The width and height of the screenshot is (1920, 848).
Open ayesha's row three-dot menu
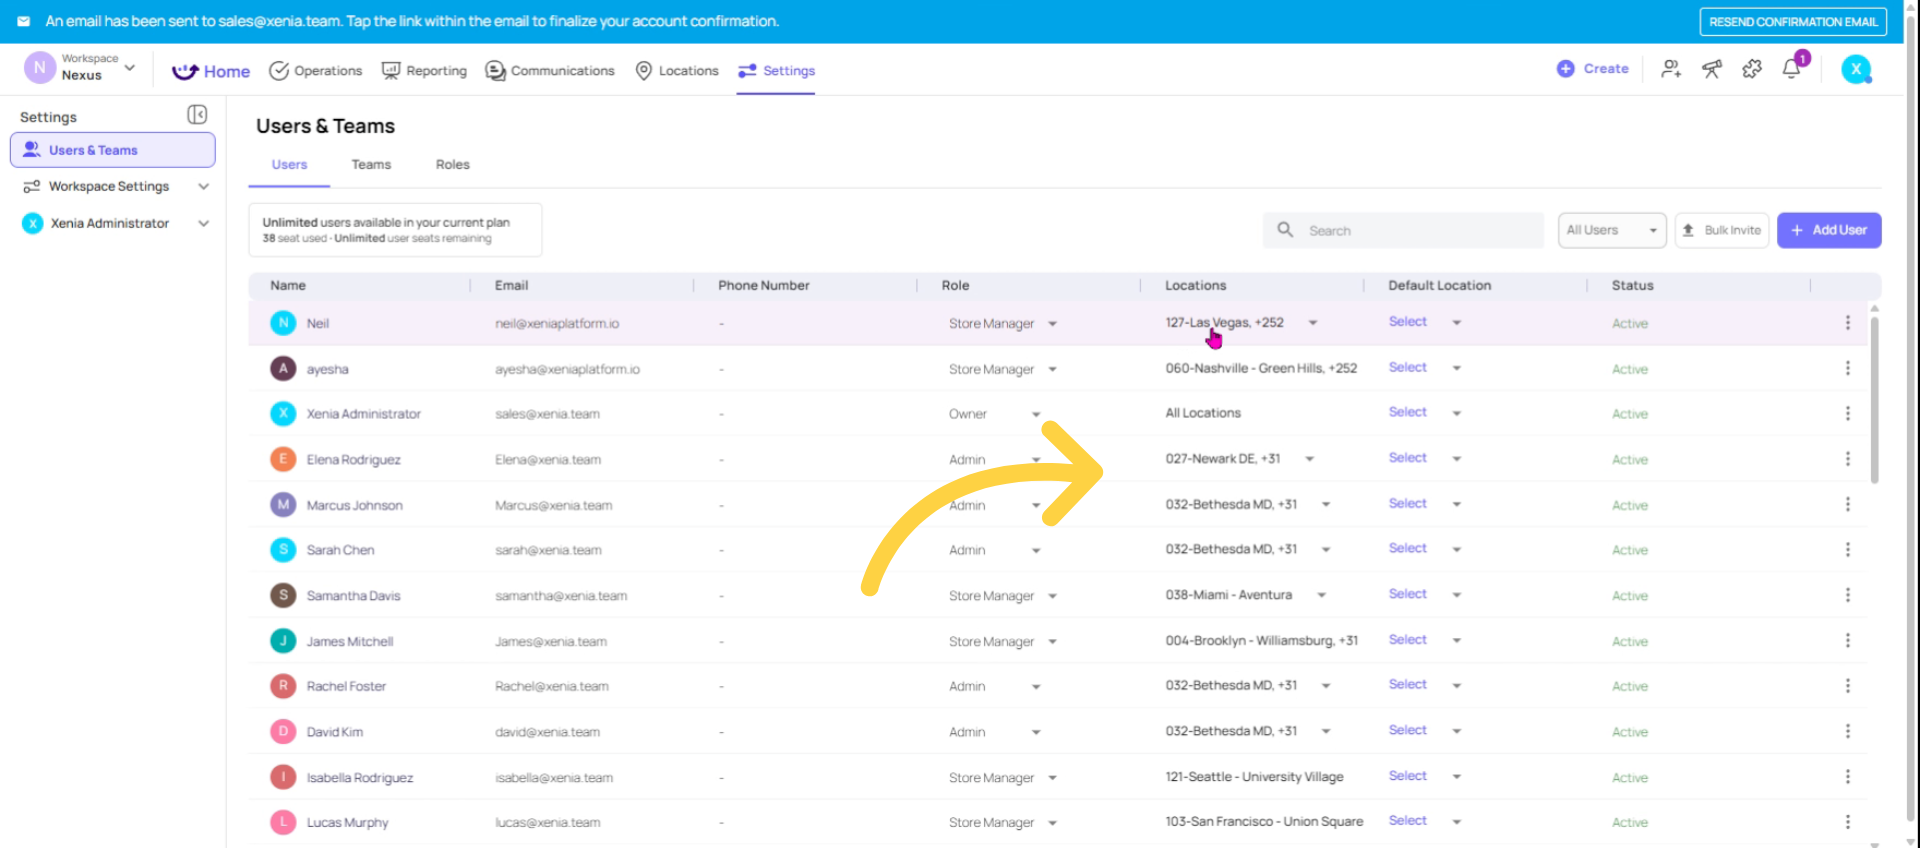point(1847,369)
